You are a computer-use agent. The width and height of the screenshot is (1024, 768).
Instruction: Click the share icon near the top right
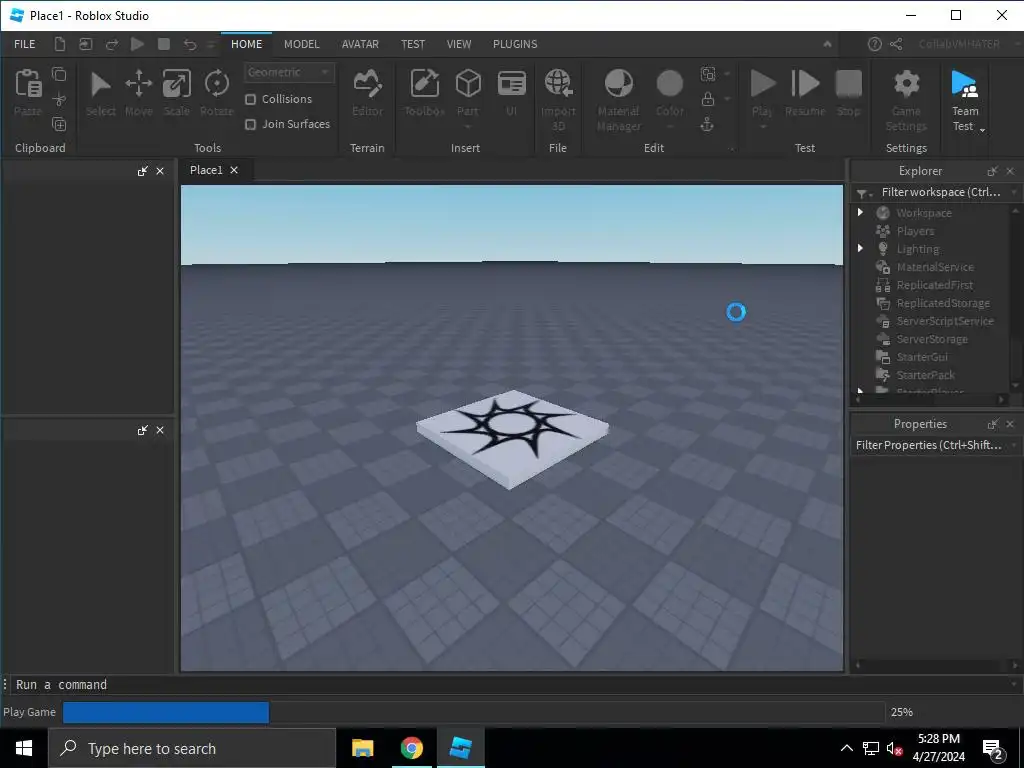pos(896,44)
